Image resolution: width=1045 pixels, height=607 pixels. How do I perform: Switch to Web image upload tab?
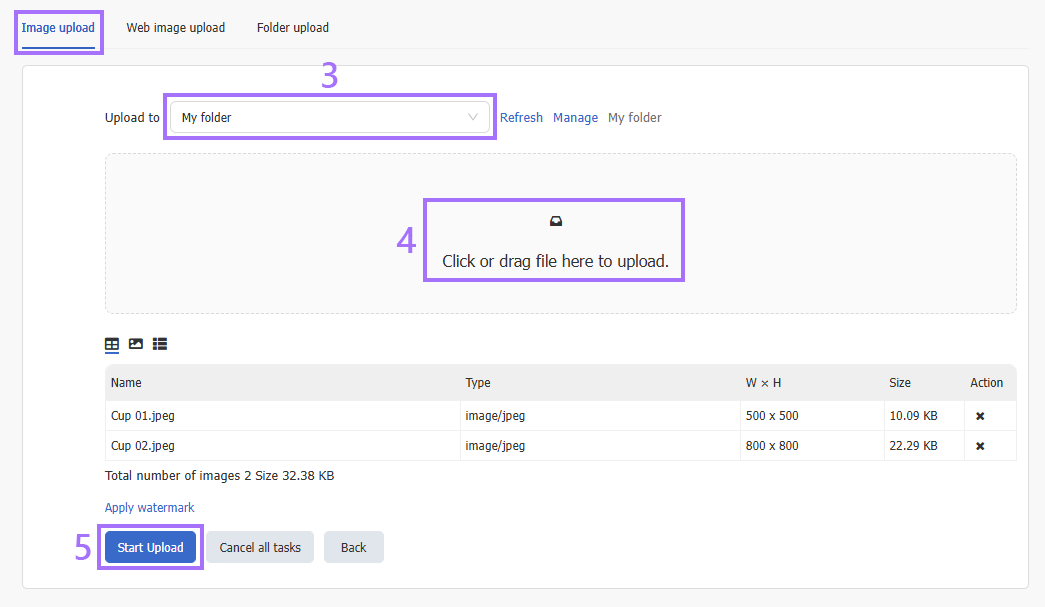[175, 28]
